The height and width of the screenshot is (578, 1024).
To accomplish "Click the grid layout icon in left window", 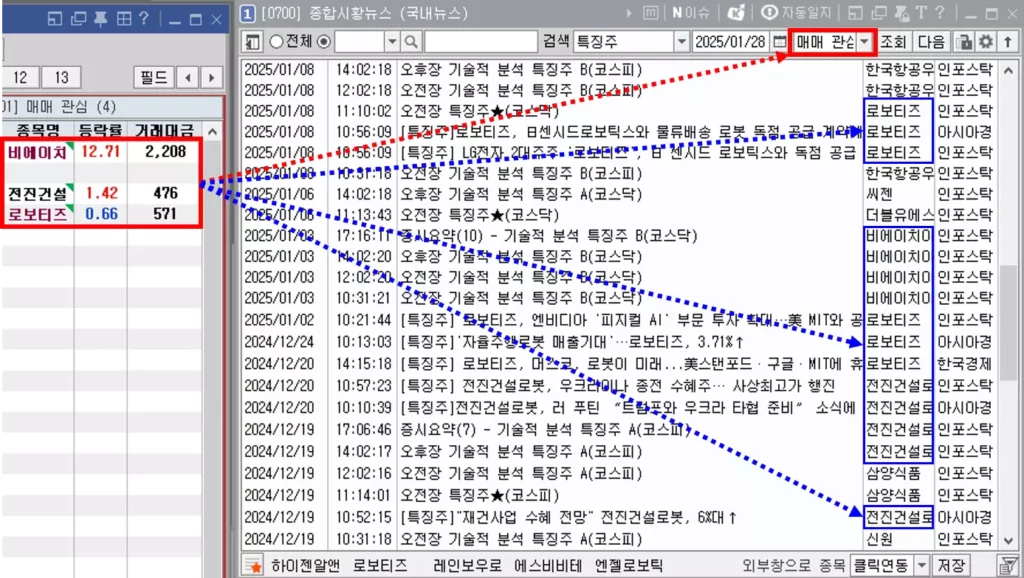I will click(123, 19).
